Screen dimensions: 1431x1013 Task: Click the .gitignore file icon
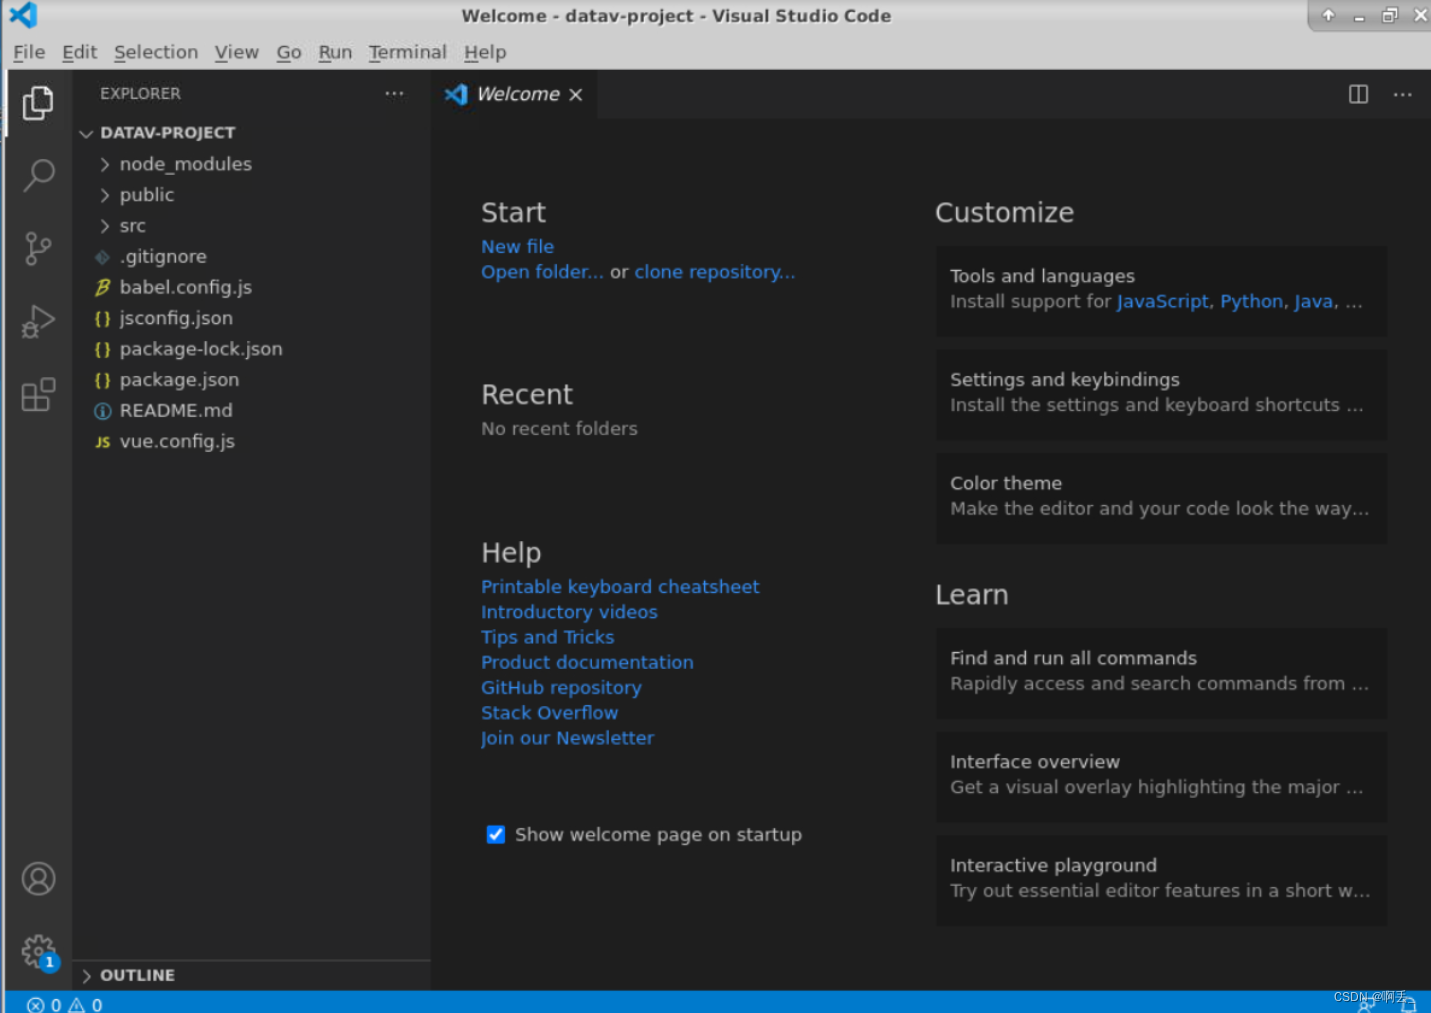pyautogui.click(x=102, y=257)
